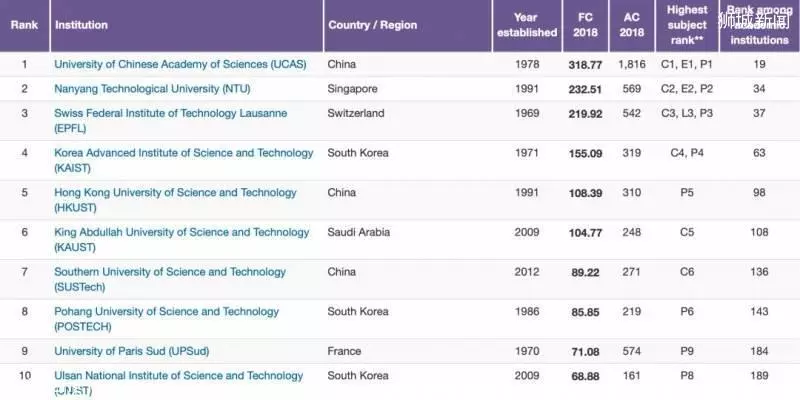Select academic institutions rank 189
800x400 pixels.
(x=759, y=376)
